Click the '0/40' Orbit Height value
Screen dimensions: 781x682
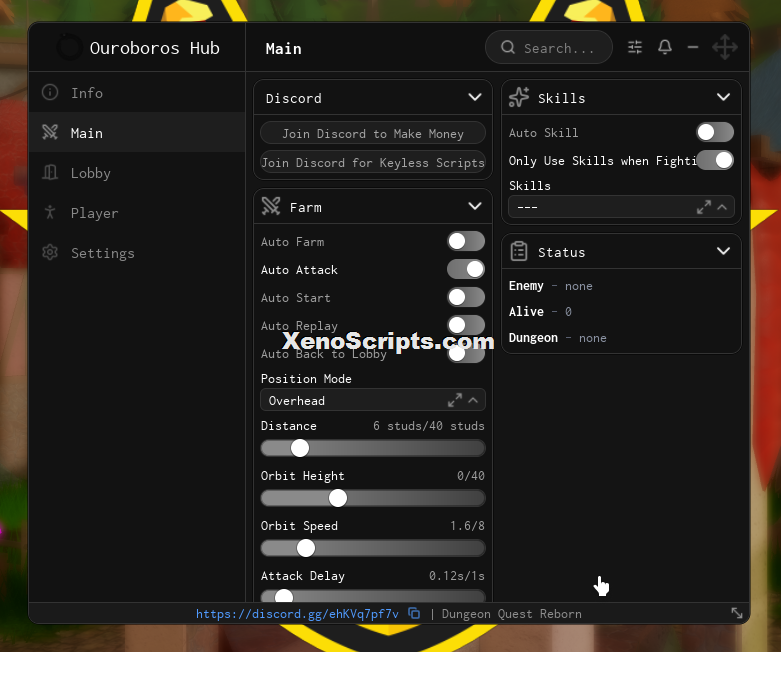[x=471, y=475]
